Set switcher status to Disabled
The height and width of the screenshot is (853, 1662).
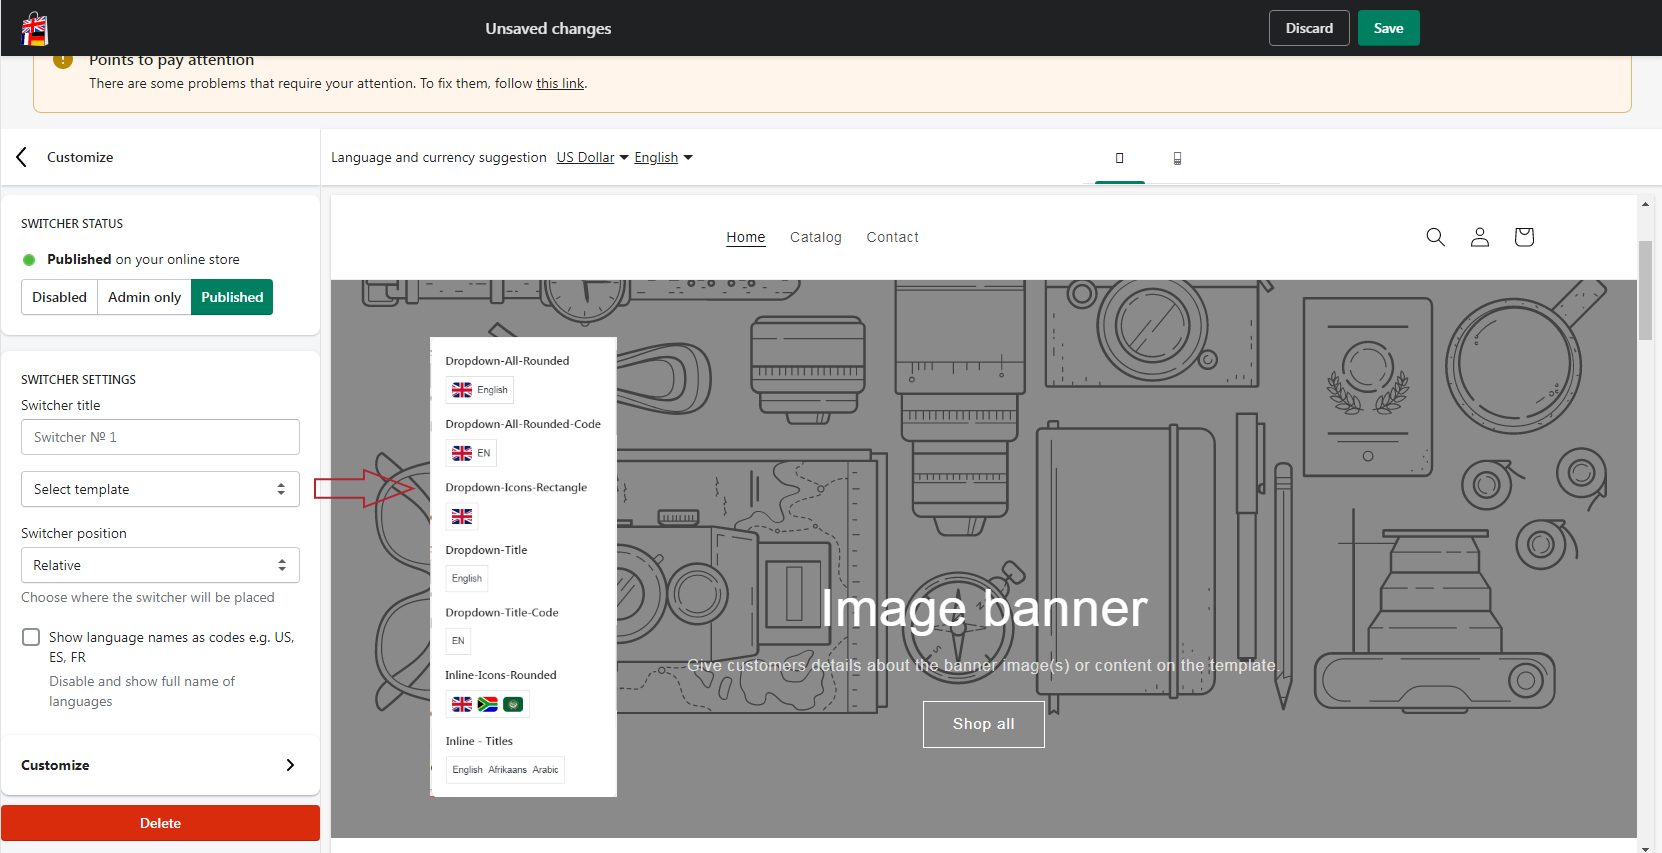pyautogui.click(x=59, y=297)
